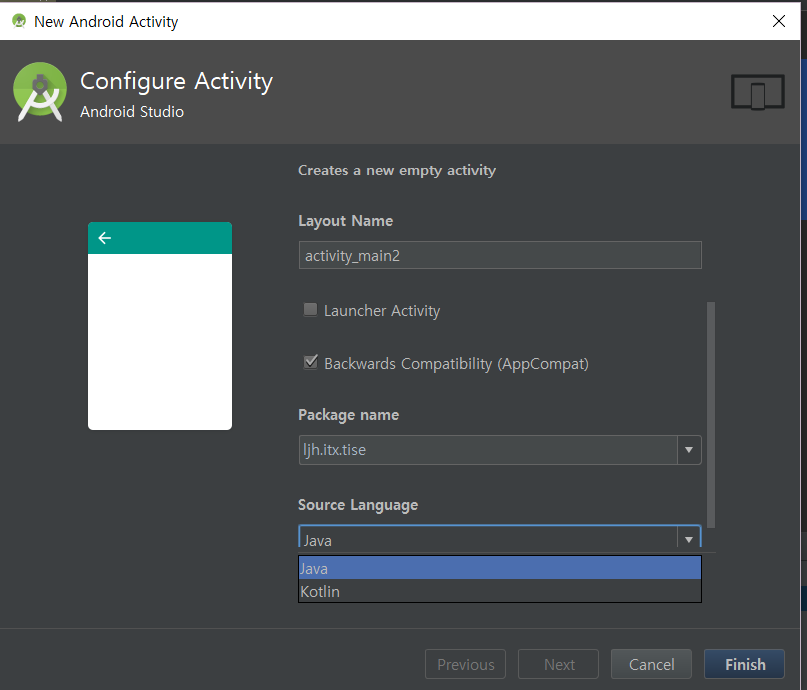
Task: Click the 'Source Language' label
Action: click(358, 505)
